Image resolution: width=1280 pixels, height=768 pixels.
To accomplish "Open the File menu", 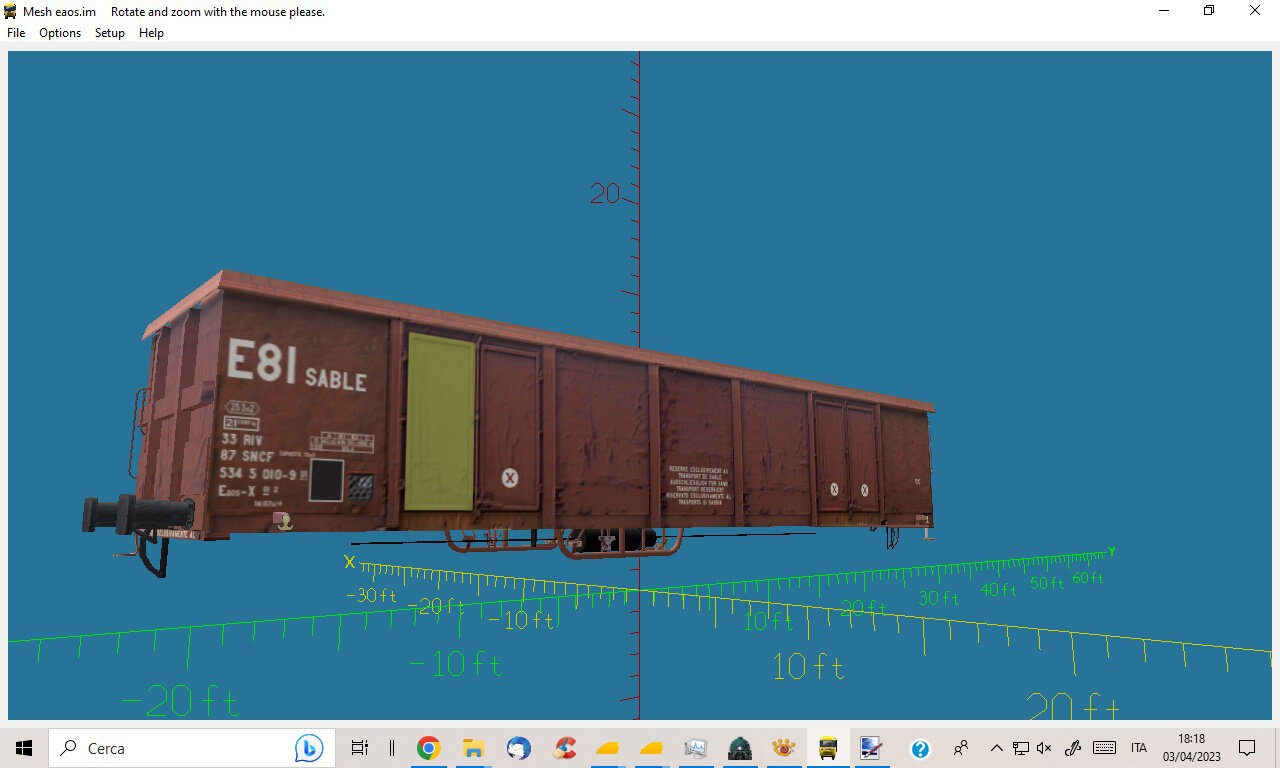I will tap(16, 33).
